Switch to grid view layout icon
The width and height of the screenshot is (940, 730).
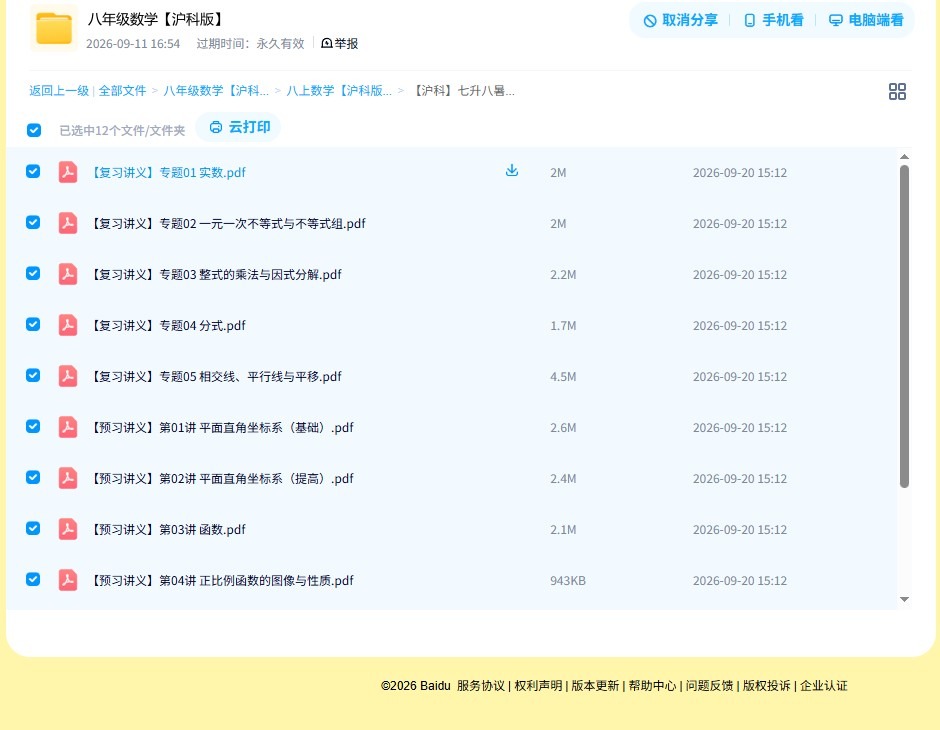pyautogui.click(x=897, y=92)
